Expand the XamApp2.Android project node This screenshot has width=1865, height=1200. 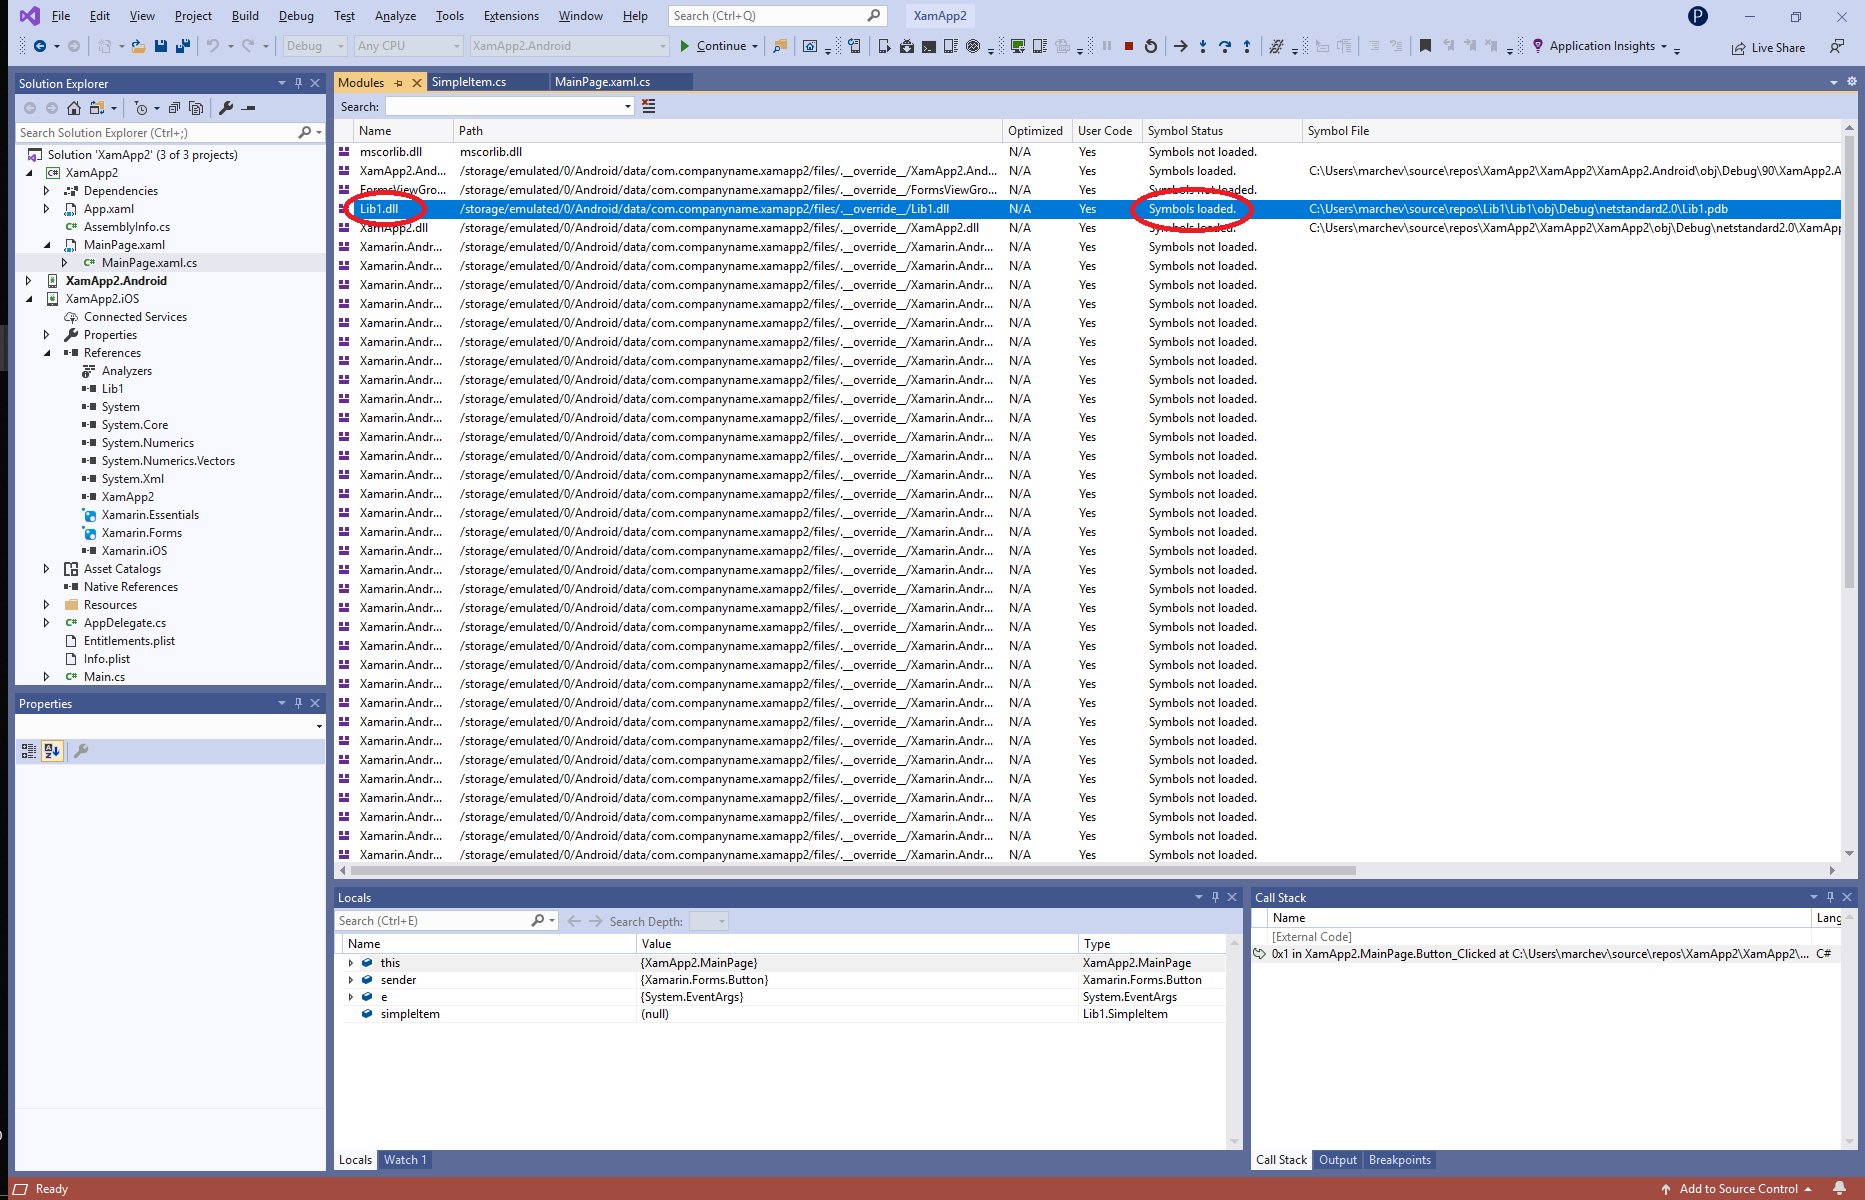click(x=28, y=281)
